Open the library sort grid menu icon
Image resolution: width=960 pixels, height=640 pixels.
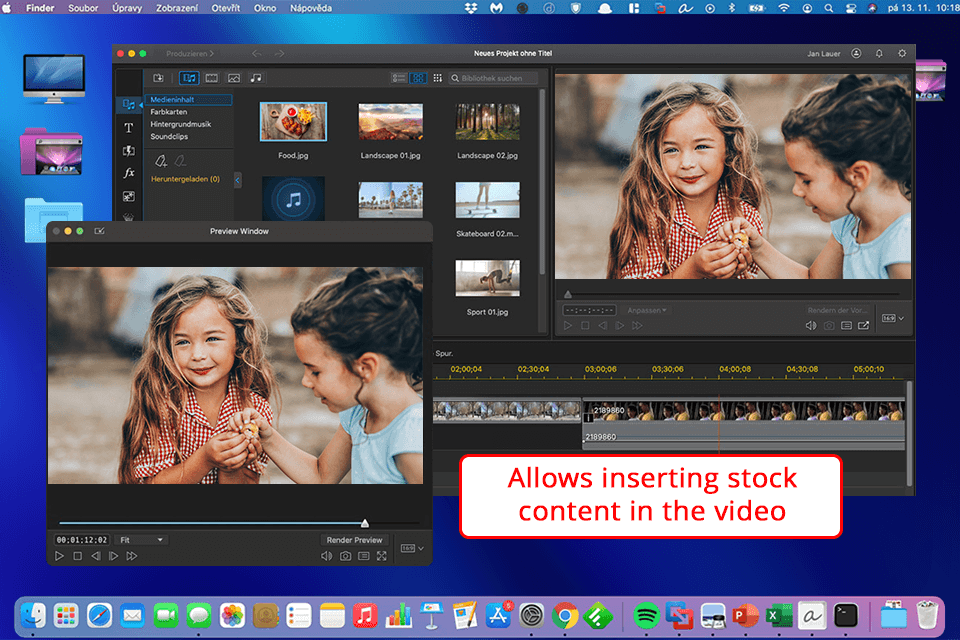pyautogui.click(x=437, y=78)
